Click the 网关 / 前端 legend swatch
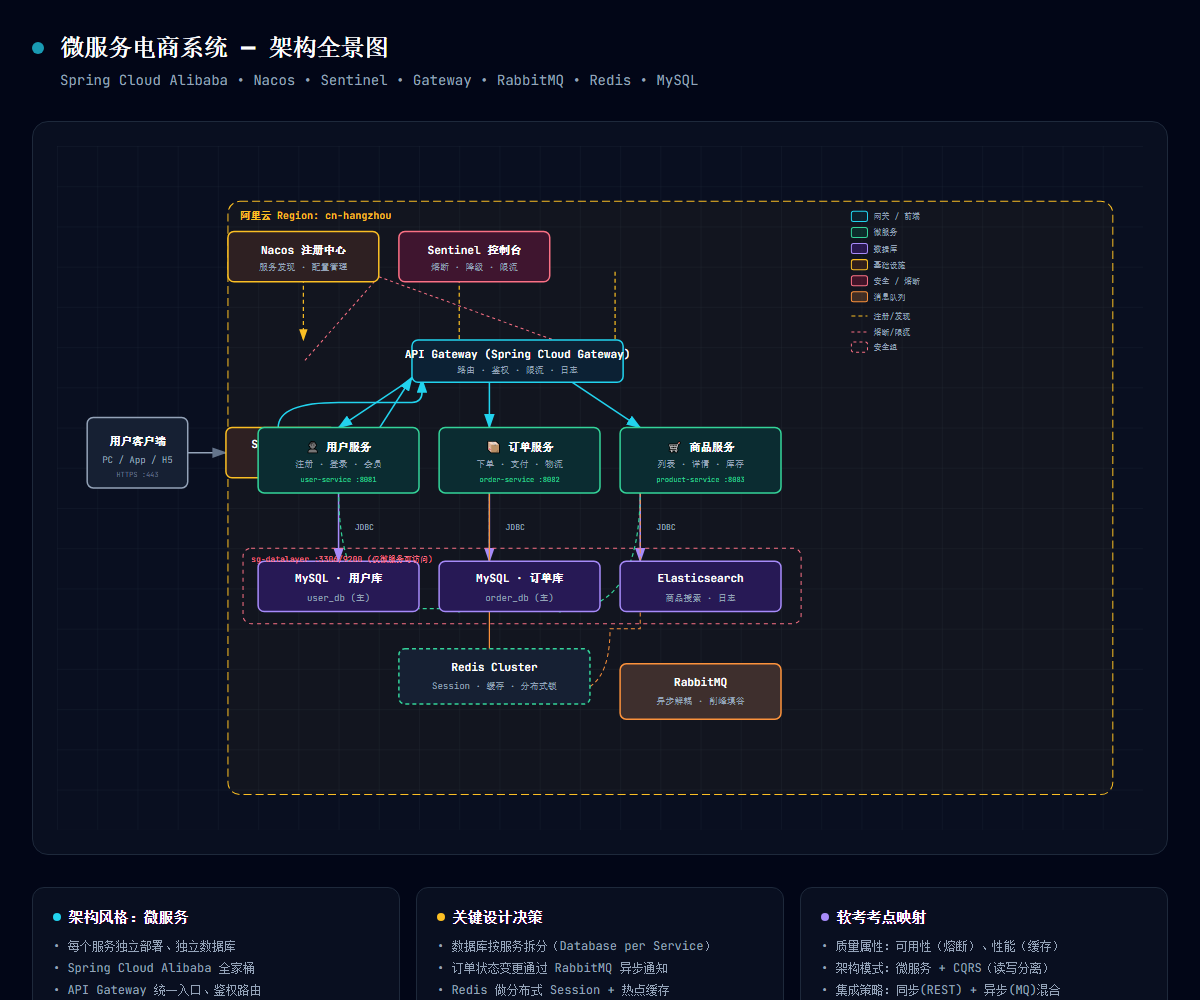Screen dimensions: 1200x1000 859,216
